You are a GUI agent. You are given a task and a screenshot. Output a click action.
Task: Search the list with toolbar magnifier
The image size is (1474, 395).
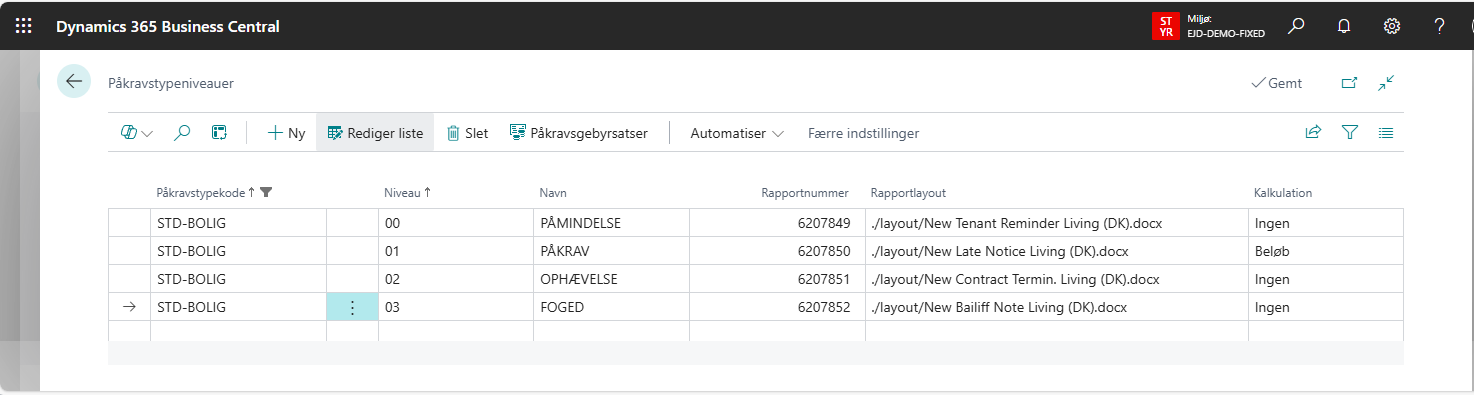[182, 133]
